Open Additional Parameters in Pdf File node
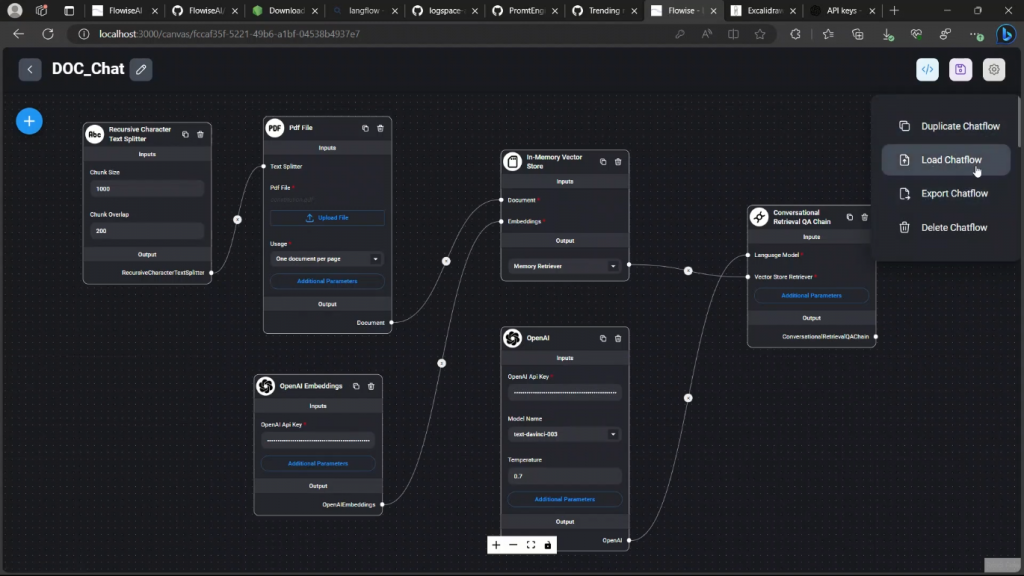This screenshot has height=576, width=1024. (x=327, y=281)
